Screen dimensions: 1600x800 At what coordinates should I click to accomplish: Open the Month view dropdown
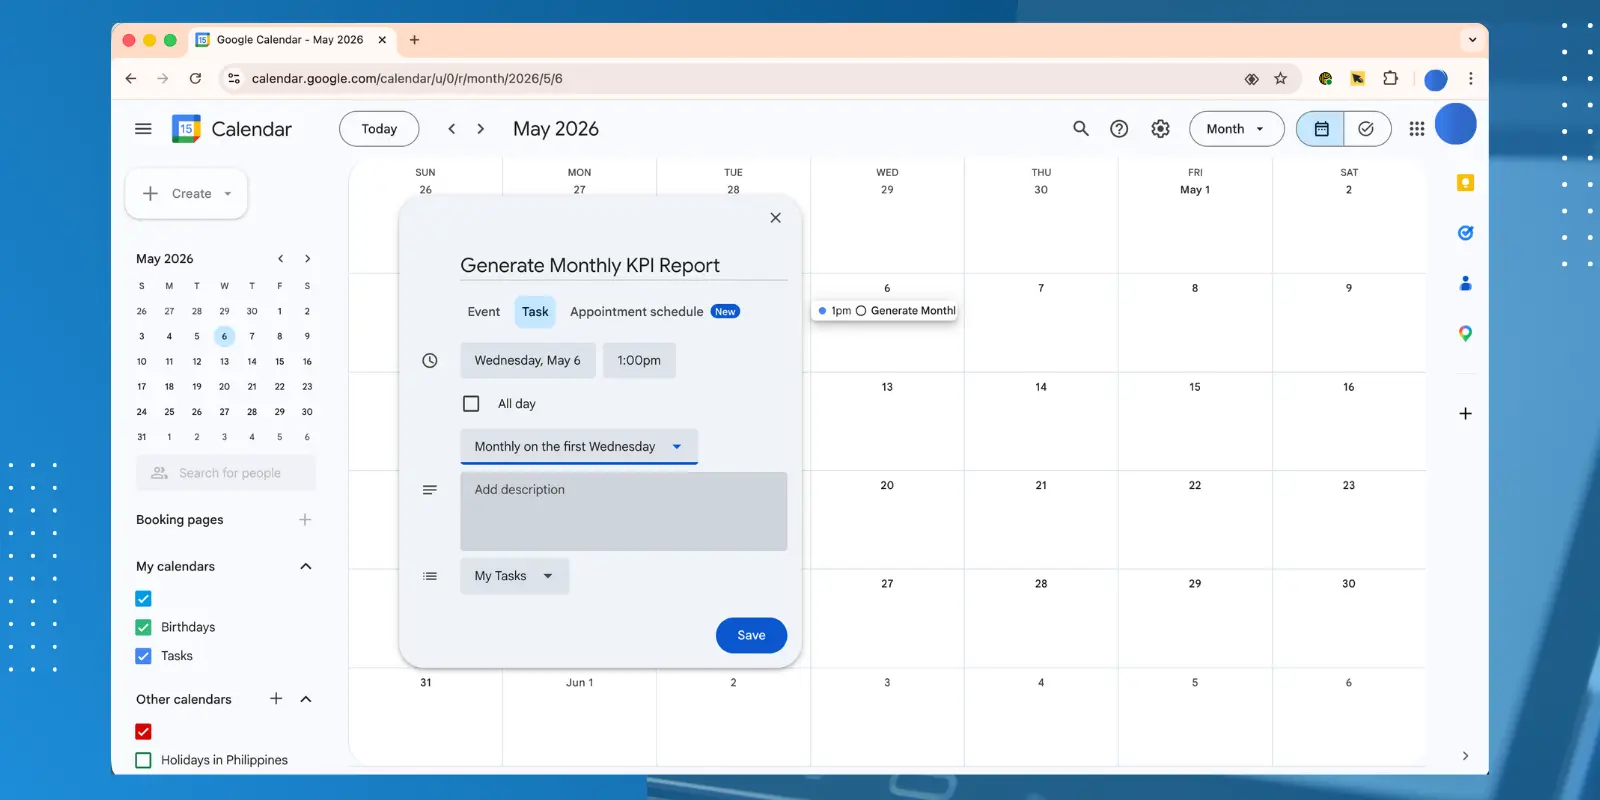tap(1235, 129)
